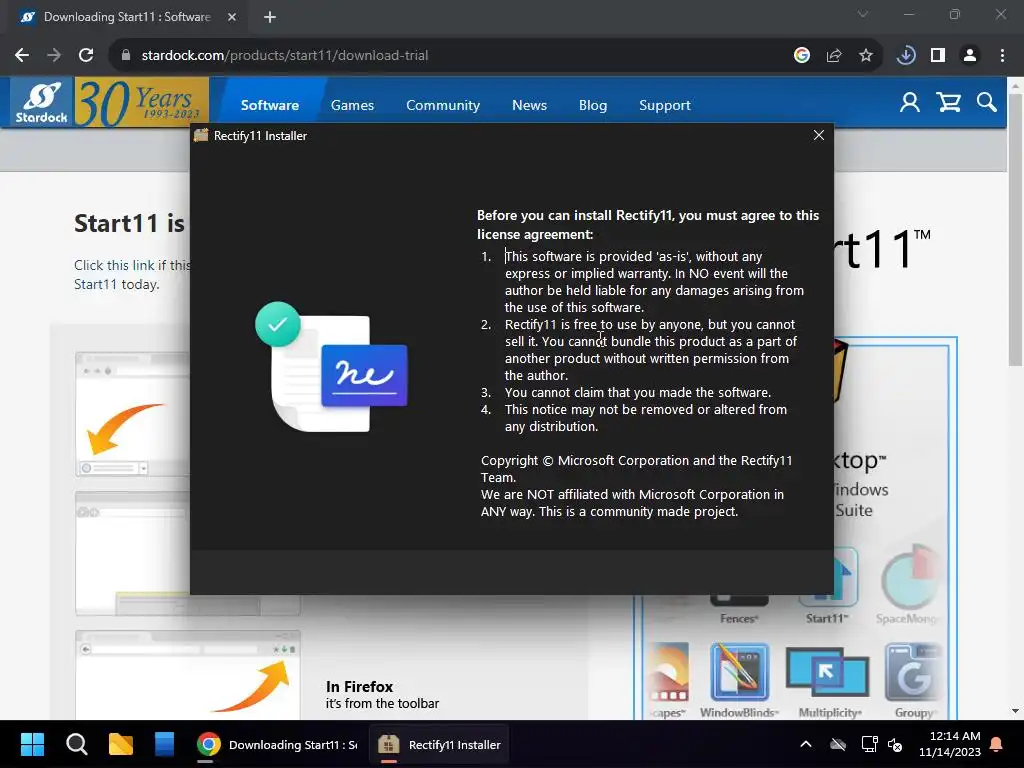Switch to Chrome Downloading Start11 taskbar button

[277, 744]
